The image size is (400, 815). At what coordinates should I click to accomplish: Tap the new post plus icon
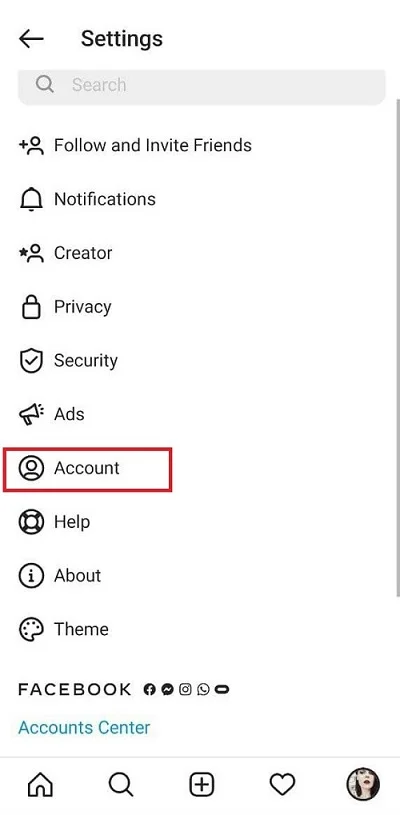202,784
